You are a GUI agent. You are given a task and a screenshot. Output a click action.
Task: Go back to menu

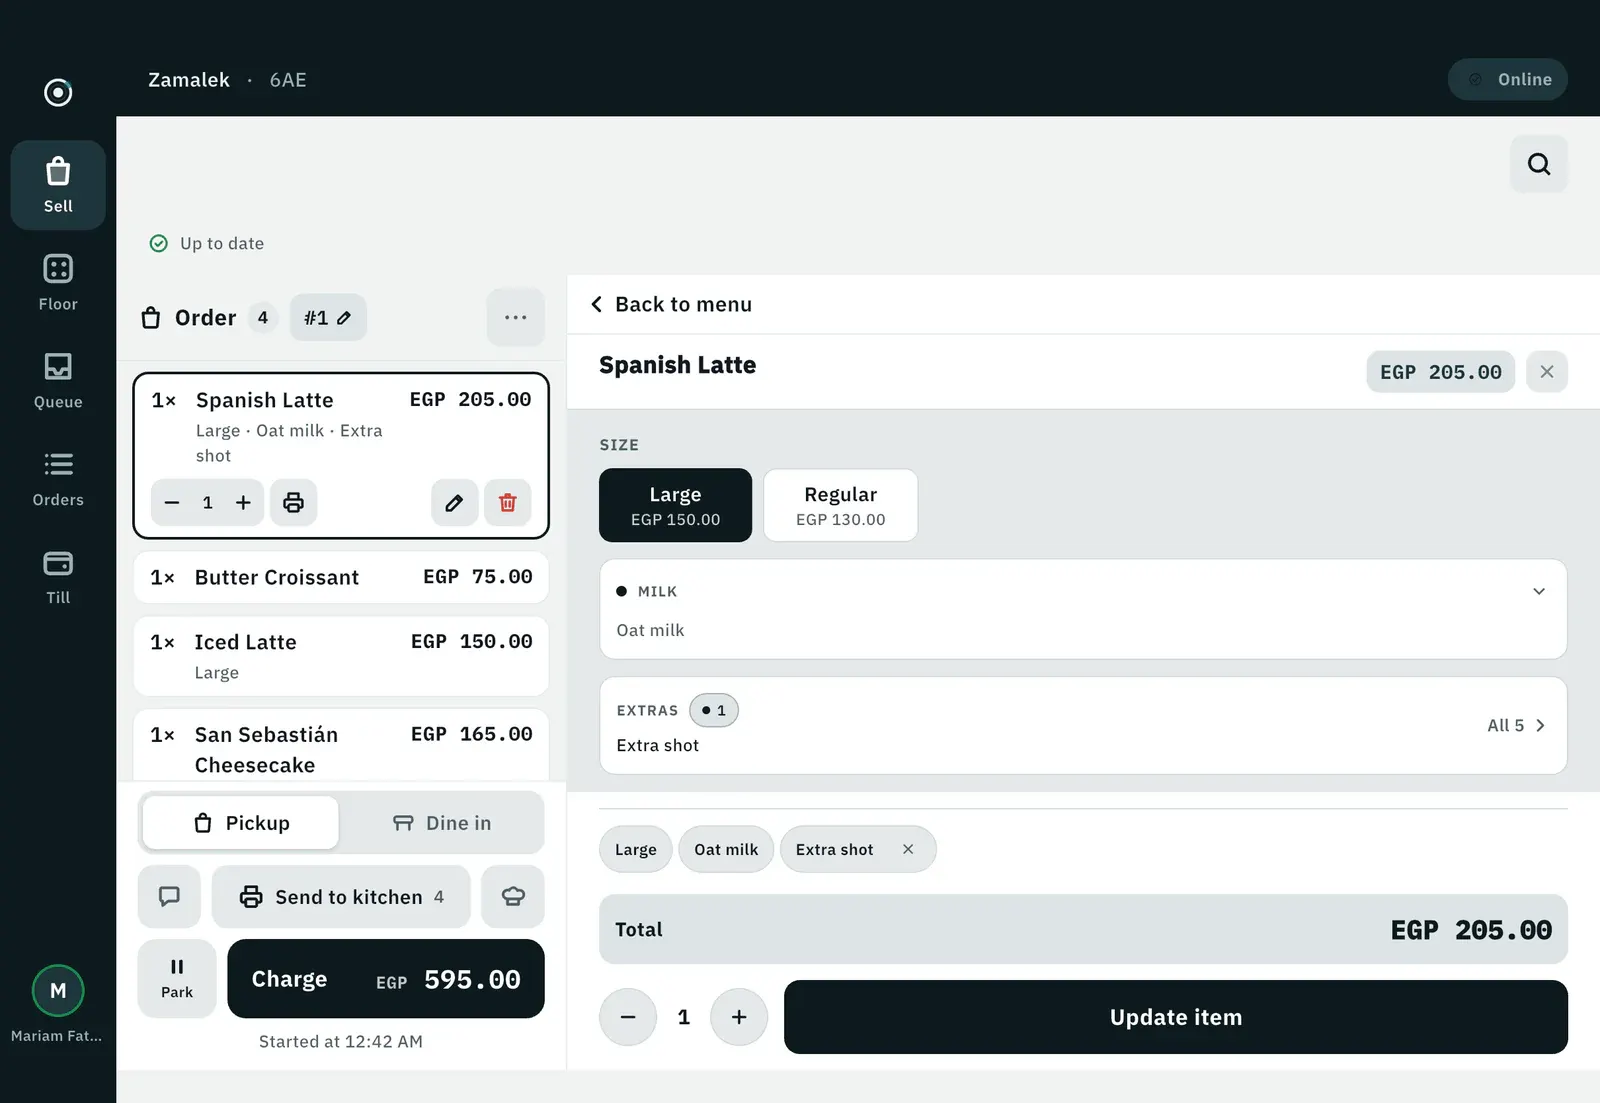click(672, 304)
